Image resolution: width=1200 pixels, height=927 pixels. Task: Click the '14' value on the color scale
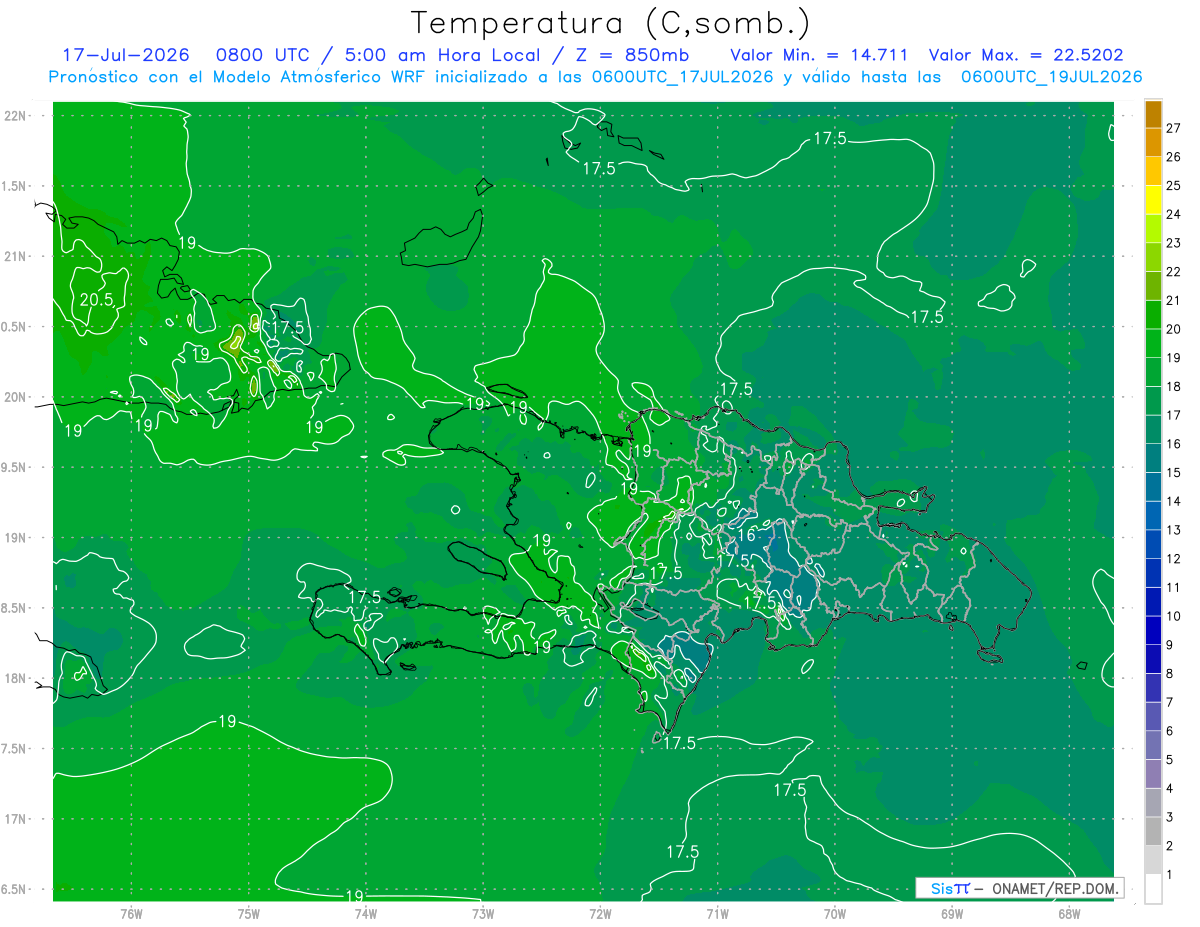coord(1174,501)
